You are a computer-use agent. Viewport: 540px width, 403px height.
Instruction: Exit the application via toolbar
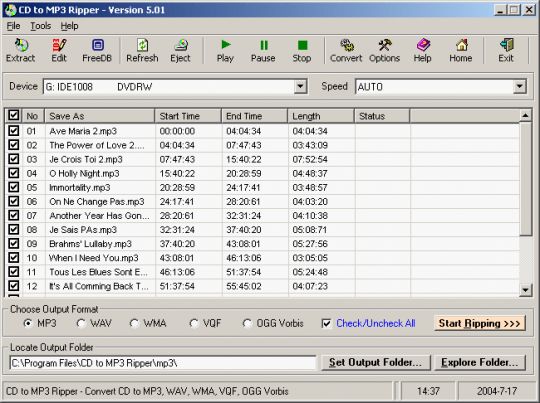(x=506, y=51)
